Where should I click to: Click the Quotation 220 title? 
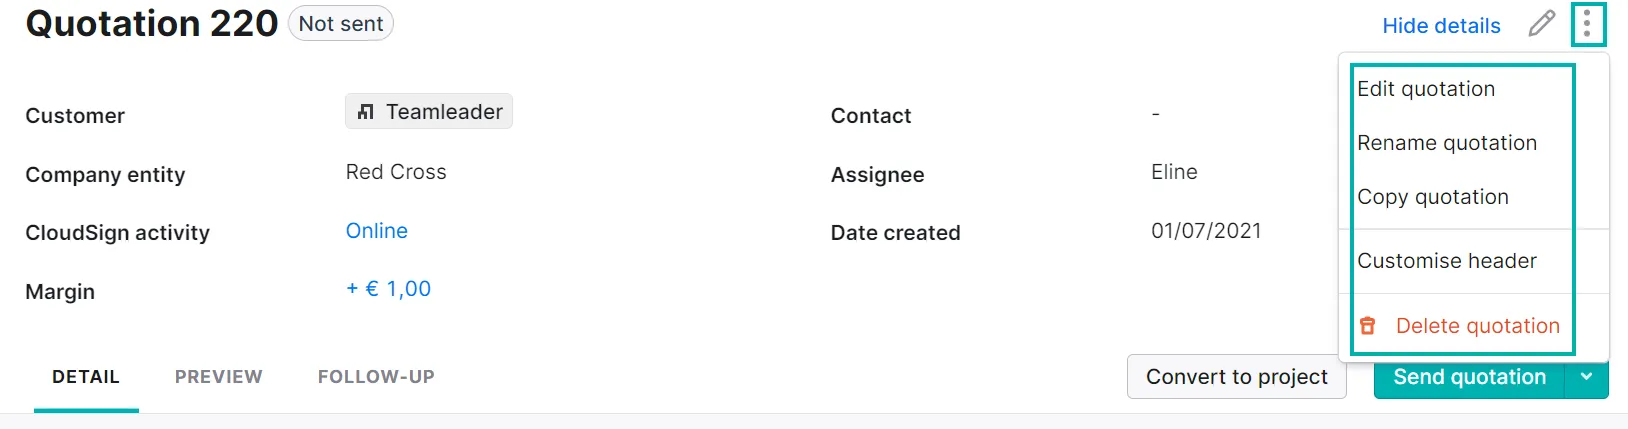click(152, 24)
